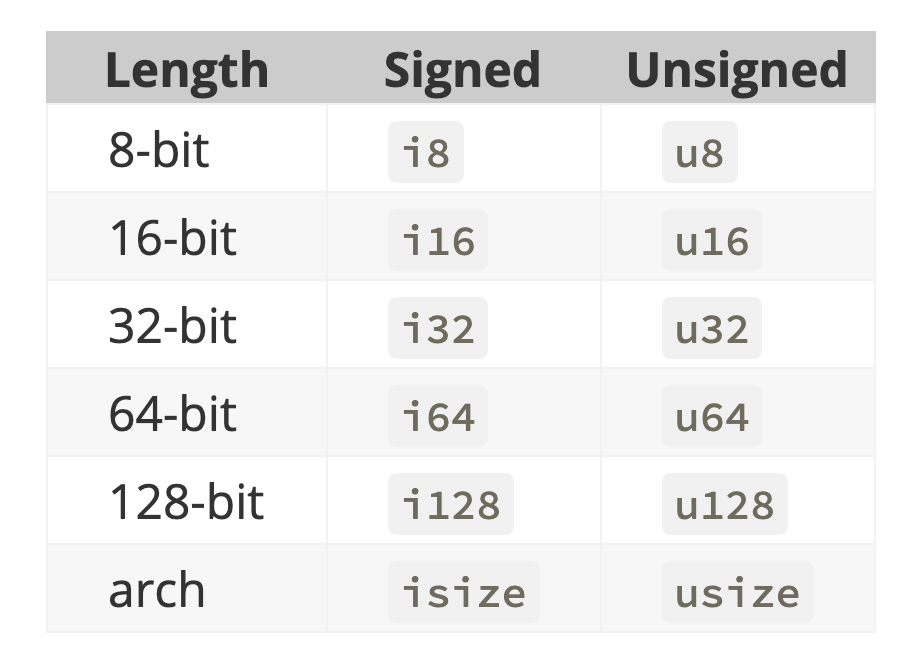This screenshot has width=900, height=654.
Task: Click the usize type code
Action: pyautogui.click(x=737, y=593)
